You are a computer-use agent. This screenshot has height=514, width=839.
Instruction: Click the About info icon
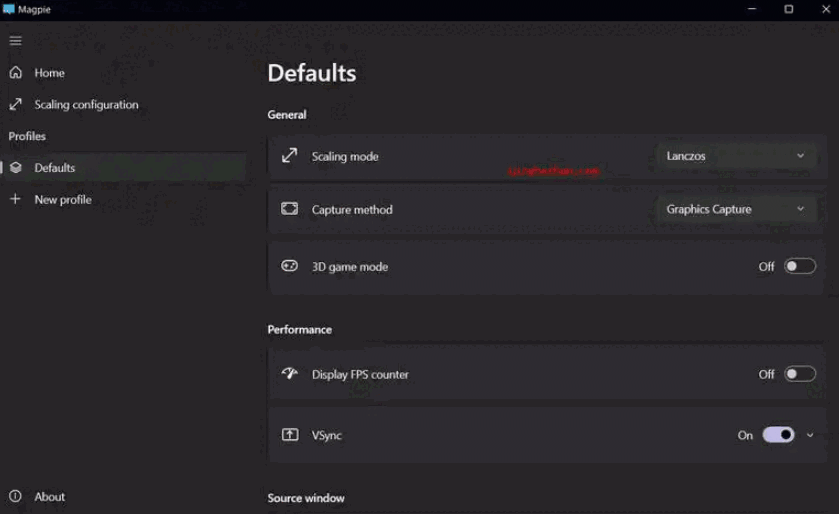click(16, 496)
